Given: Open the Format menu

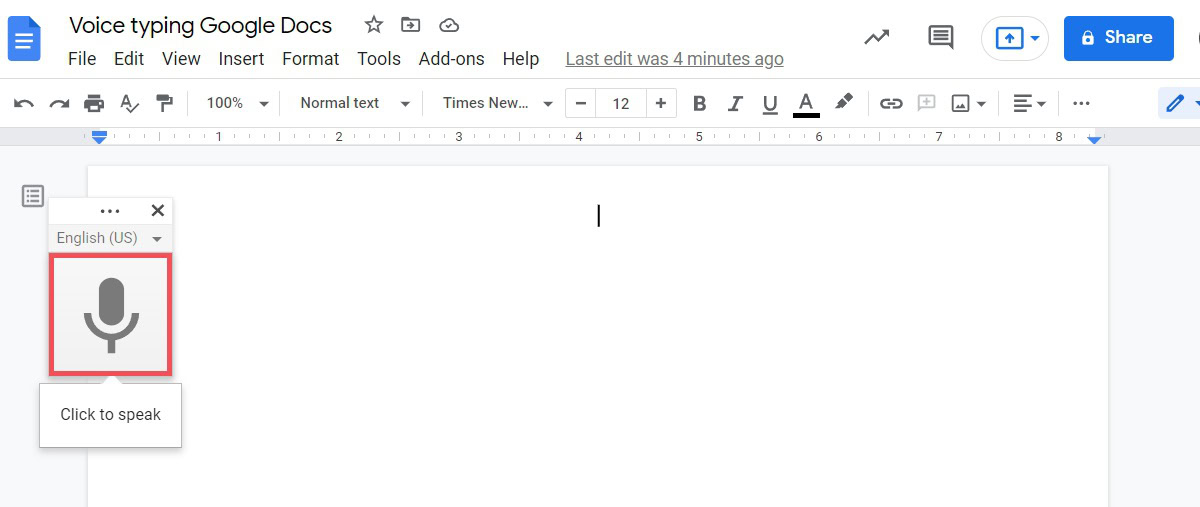Looking at the screenshot, I should [311, 59].
